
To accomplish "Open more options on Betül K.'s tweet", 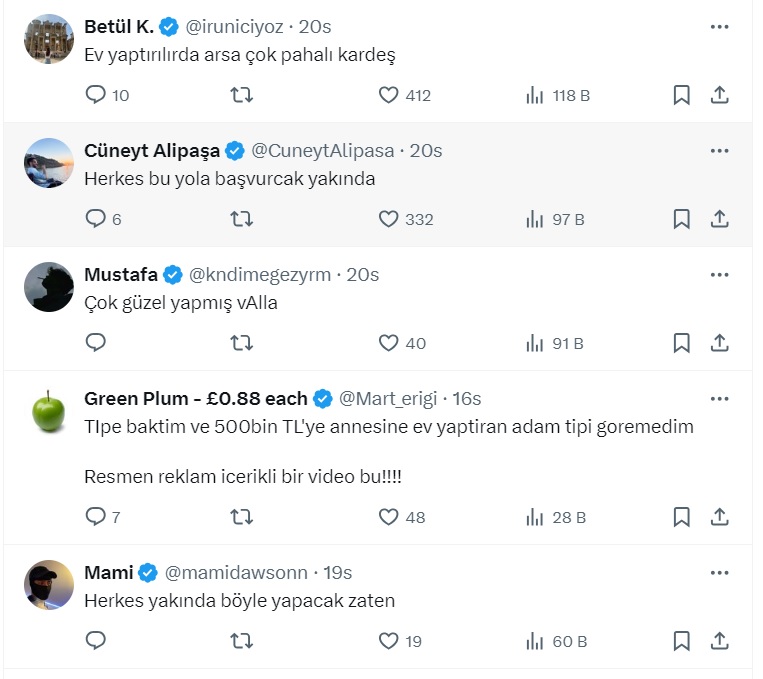I will (x=719, y=27).
